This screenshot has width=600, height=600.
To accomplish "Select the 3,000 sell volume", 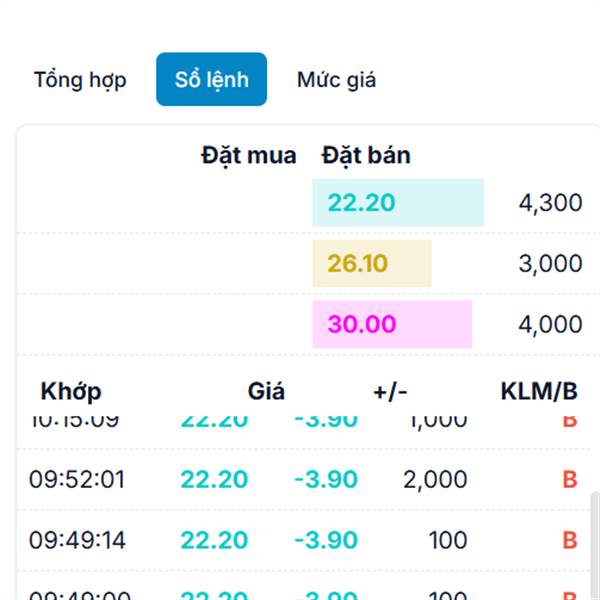I will [x=550, y=263].
